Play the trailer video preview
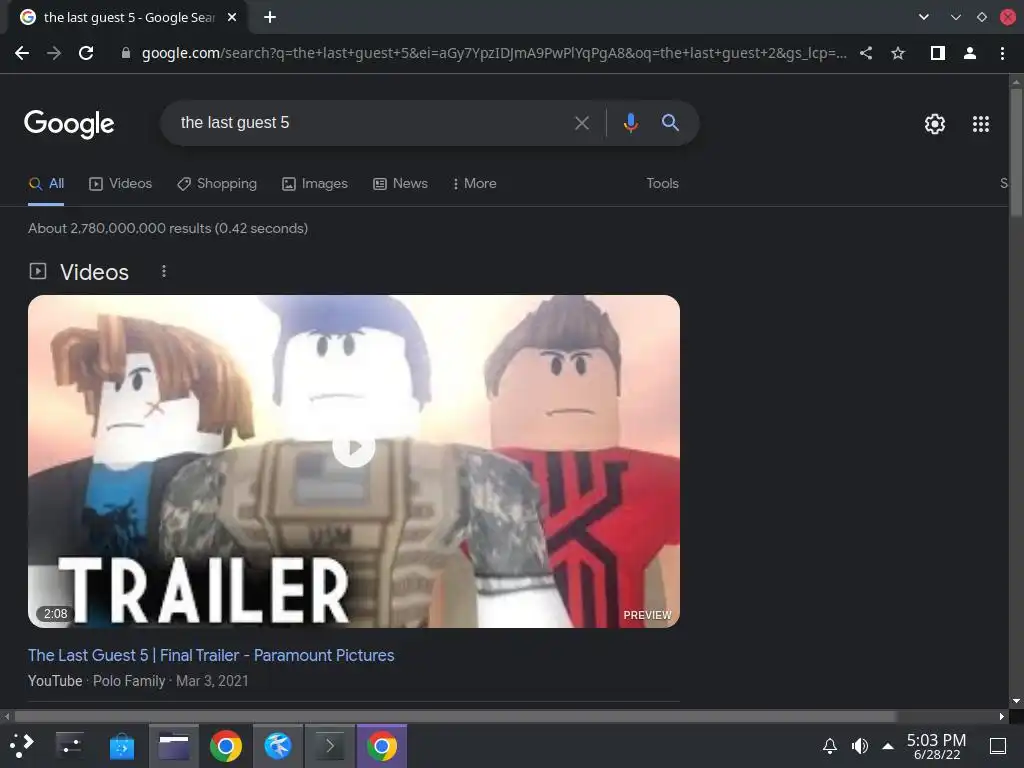The width and height of the screenshot is (1024, 768). (353, 447)
